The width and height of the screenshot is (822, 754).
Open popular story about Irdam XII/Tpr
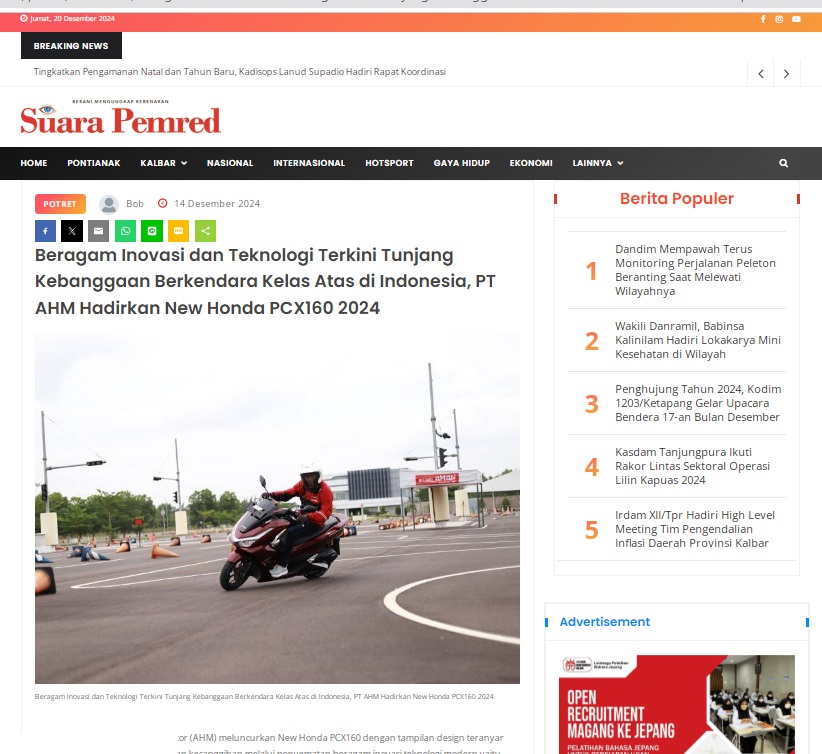click(x=695, y=529)
